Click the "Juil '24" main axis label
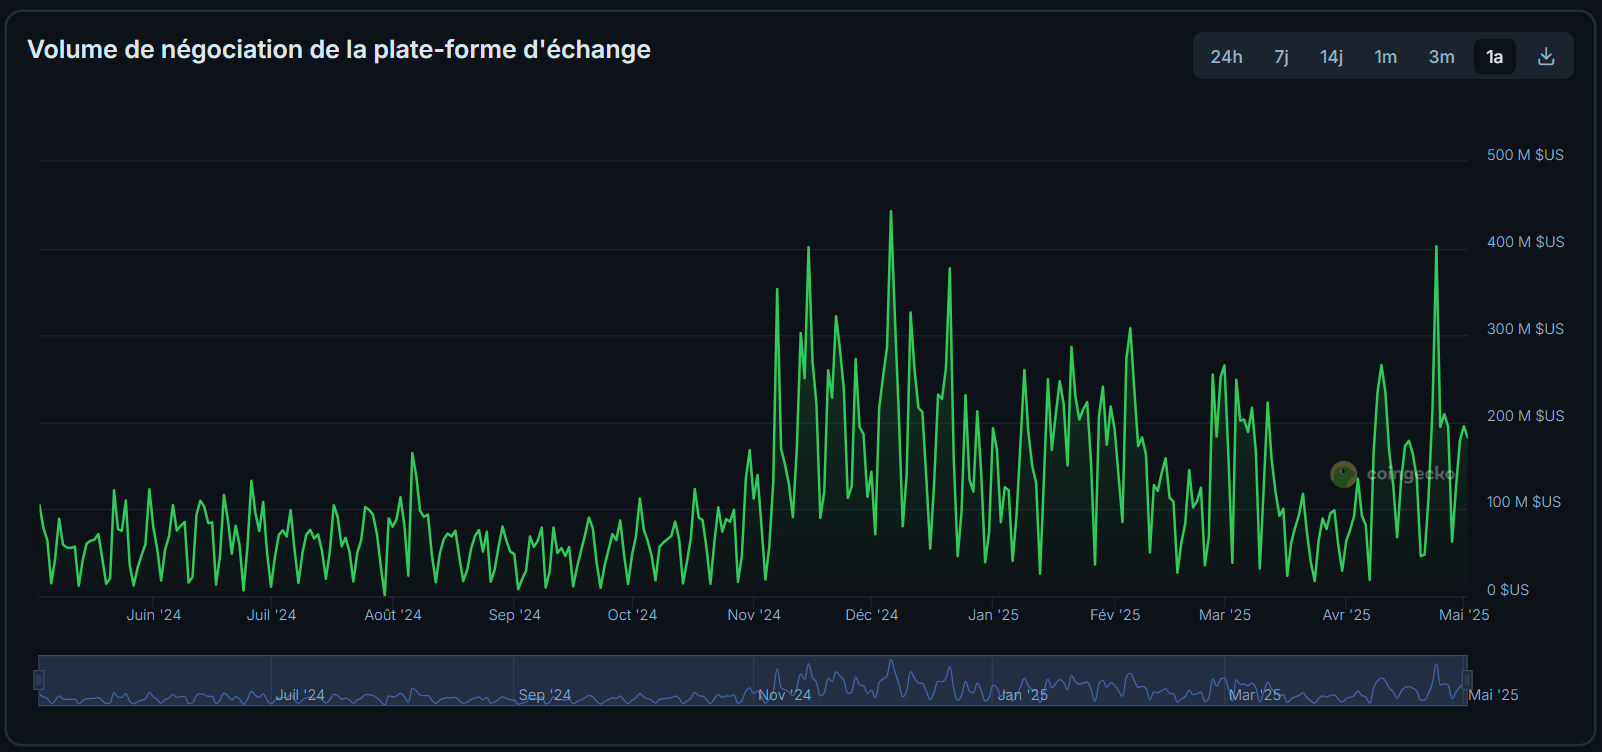 click(271, 615)
